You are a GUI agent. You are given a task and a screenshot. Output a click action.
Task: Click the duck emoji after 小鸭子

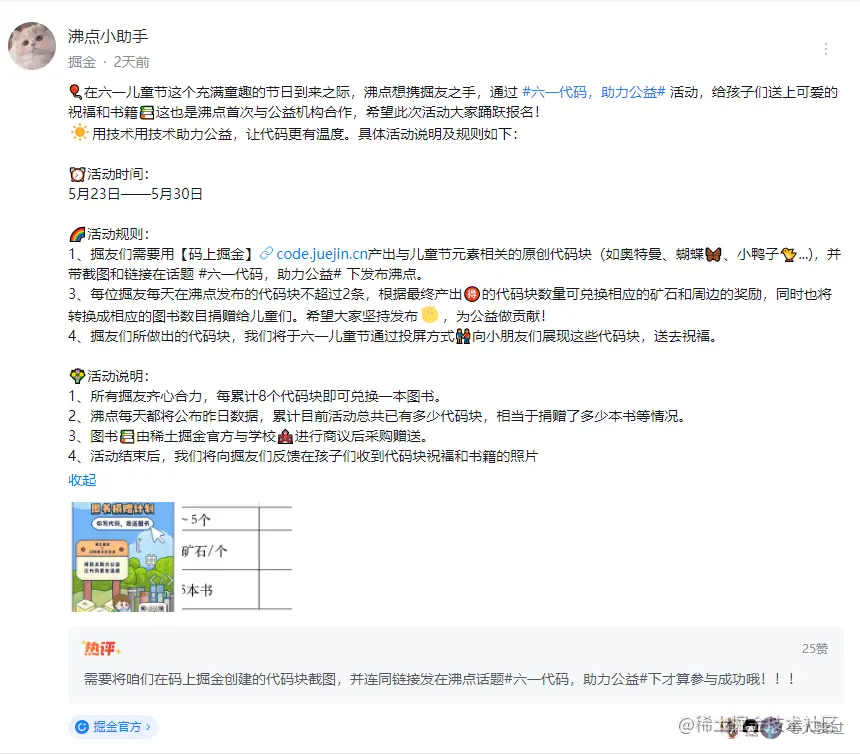coord(789,255)
